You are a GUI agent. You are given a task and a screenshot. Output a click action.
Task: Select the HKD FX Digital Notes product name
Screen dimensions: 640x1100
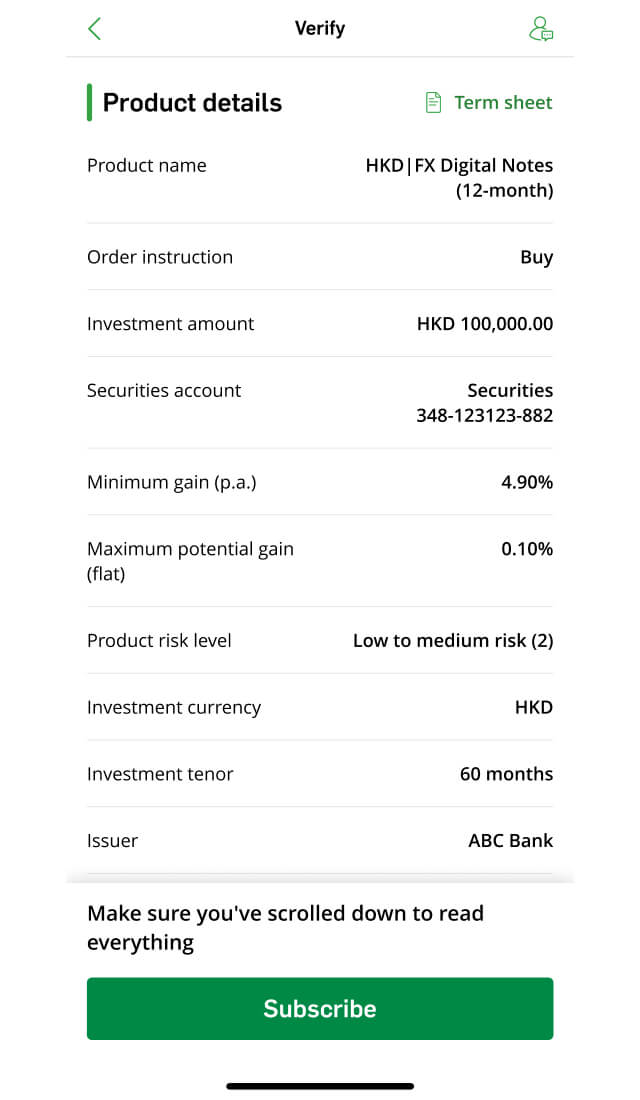coord(459,177)
